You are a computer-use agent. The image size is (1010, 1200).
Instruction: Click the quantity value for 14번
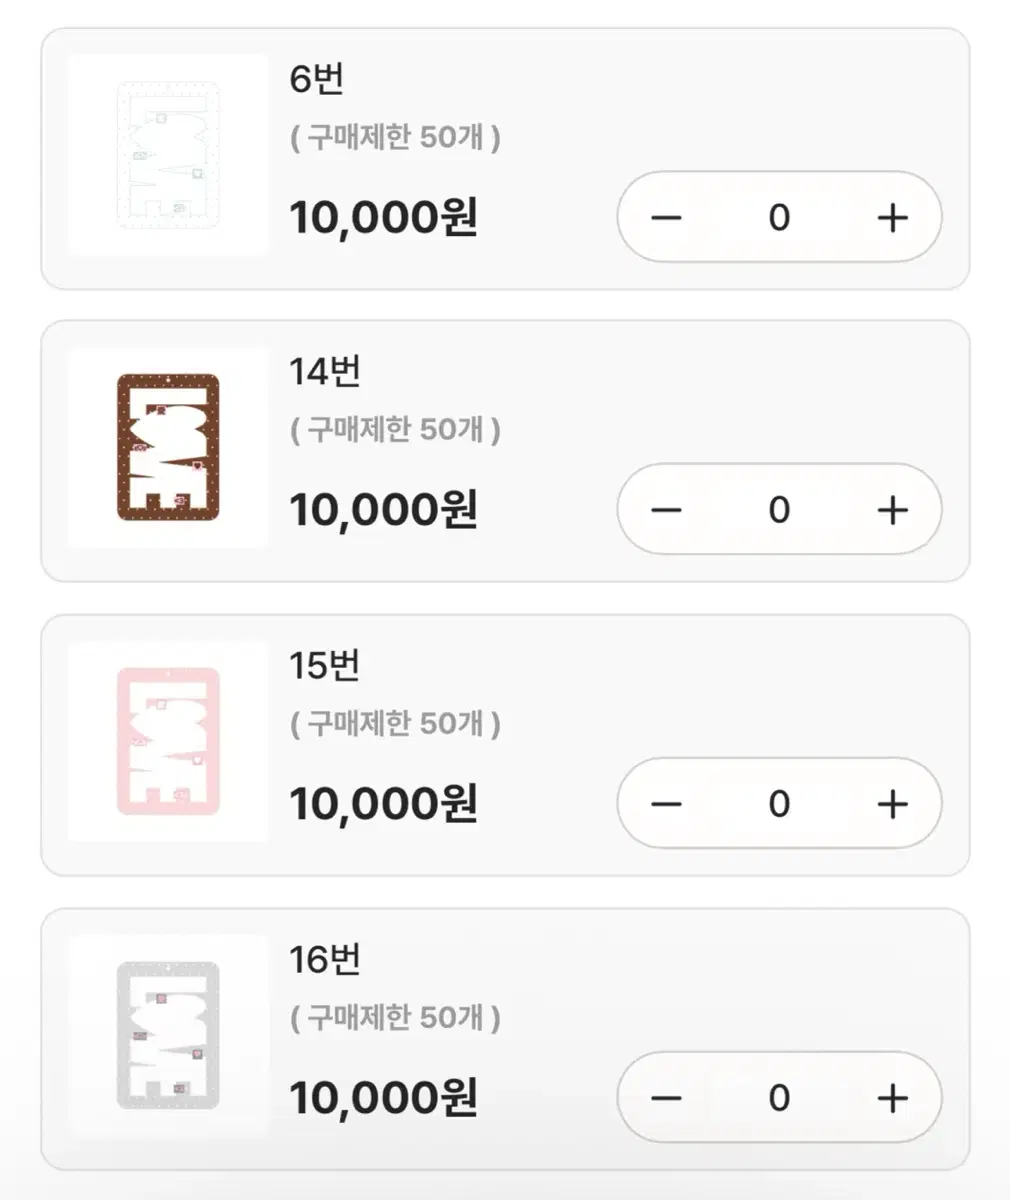(x=779, y=510)
